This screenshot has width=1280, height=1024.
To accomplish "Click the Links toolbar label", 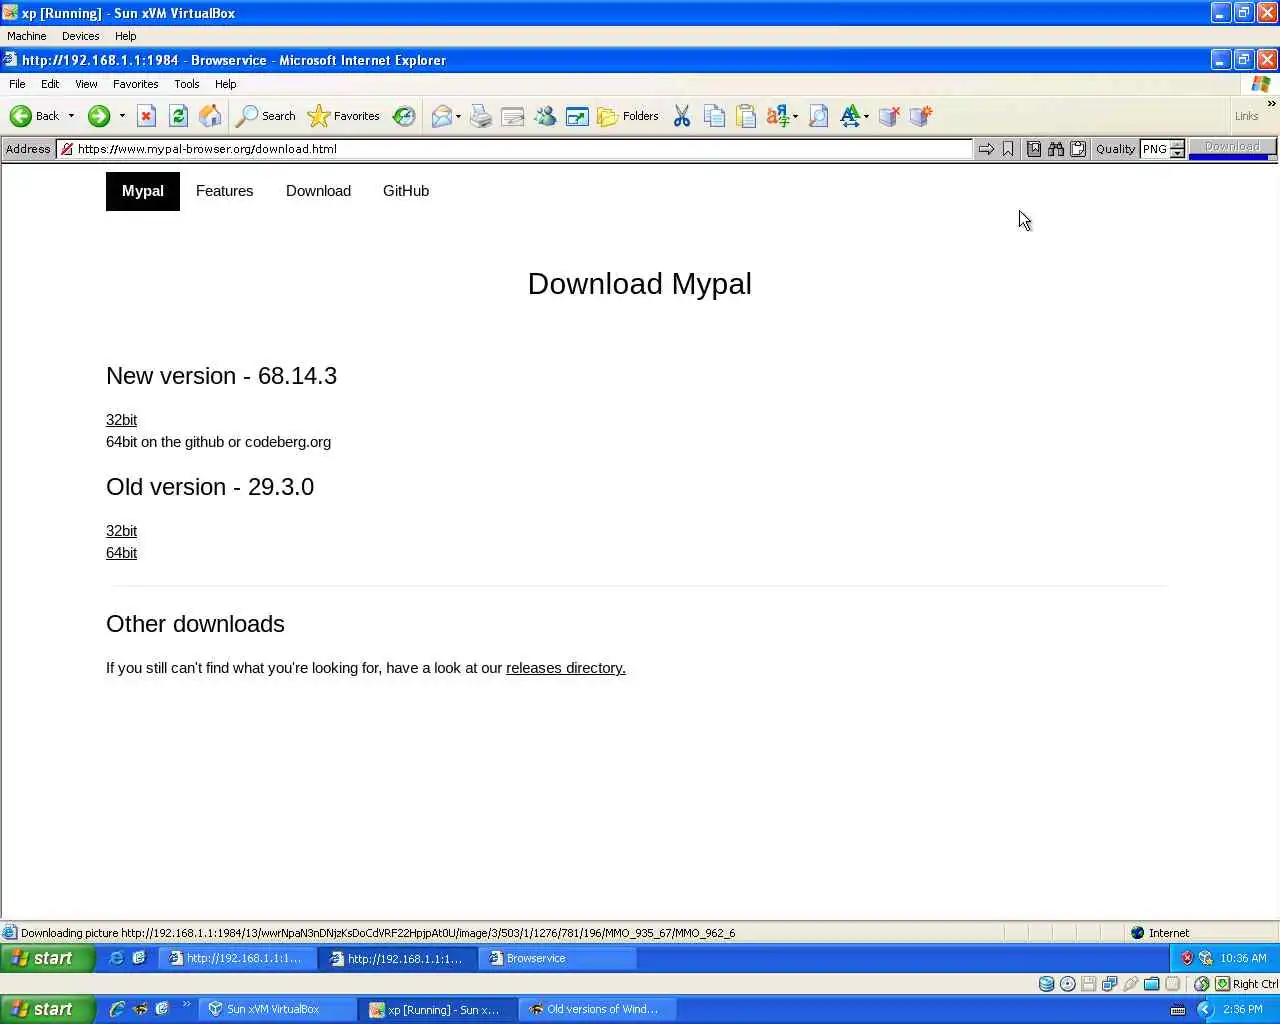I will pyautogui.click(x=1246, y=116).
